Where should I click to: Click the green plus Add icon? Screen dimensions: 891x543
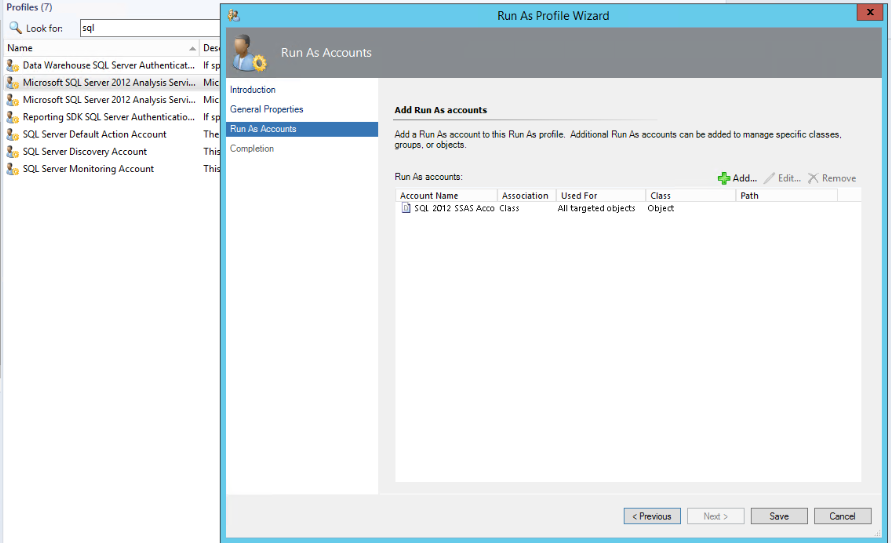tap(724, 178)
